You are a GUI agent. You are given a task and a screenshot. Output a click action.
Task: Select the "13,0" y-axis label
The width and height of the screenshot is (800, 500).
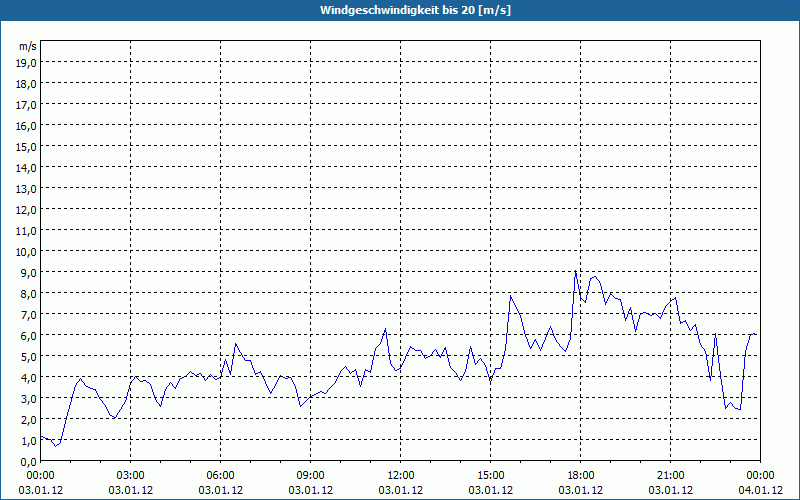coord(27,189)
